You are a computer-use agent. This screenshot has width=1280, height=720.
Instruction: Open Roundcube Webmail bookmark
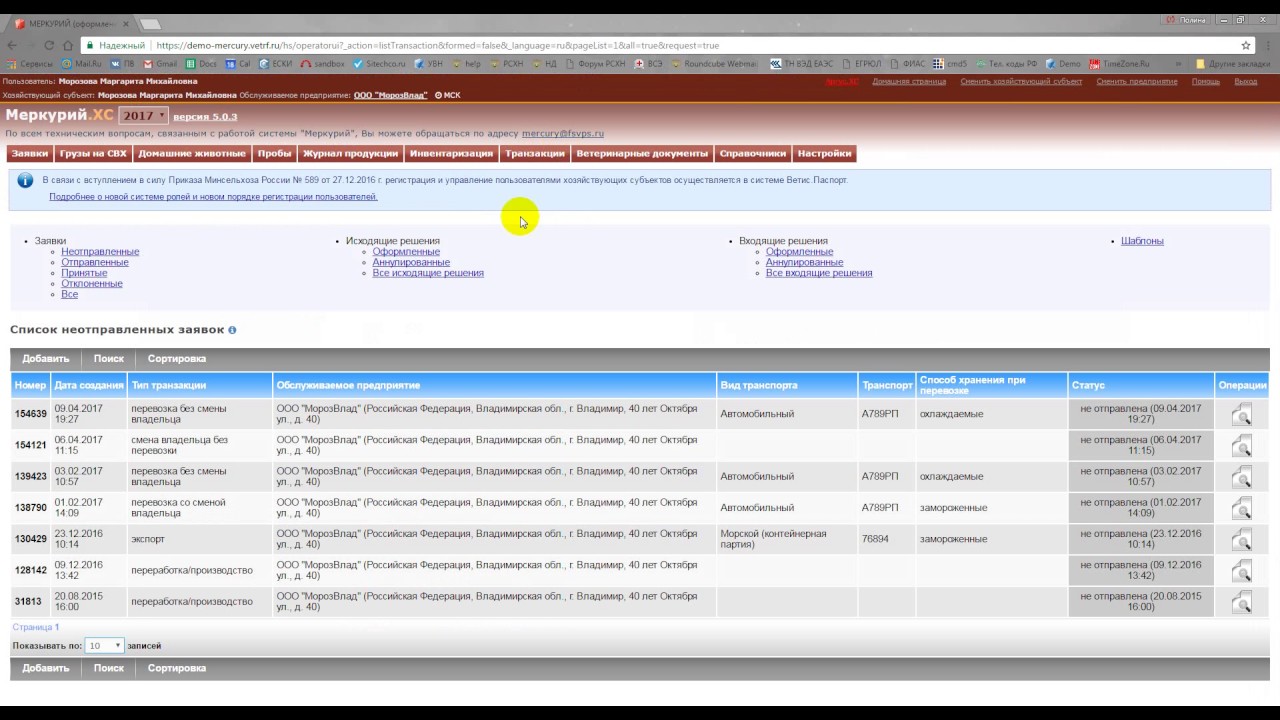point(714,64)
